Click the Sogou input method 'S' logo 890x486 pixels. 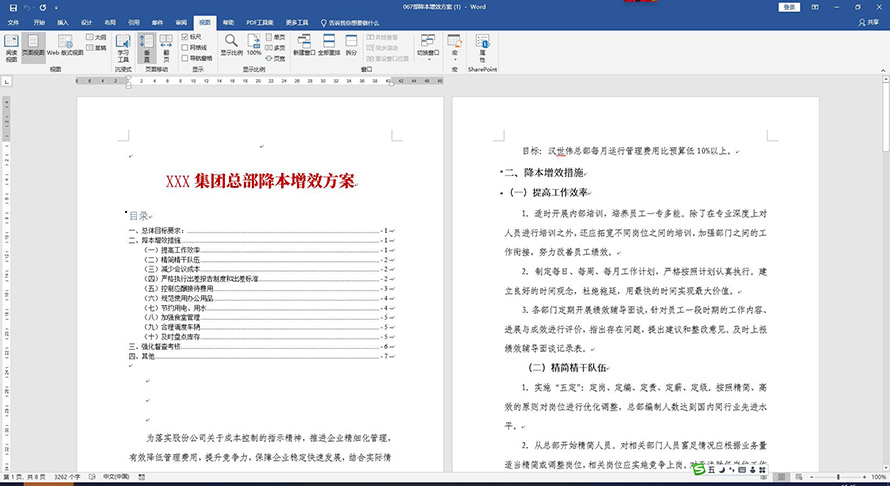[x=699, y=470]
